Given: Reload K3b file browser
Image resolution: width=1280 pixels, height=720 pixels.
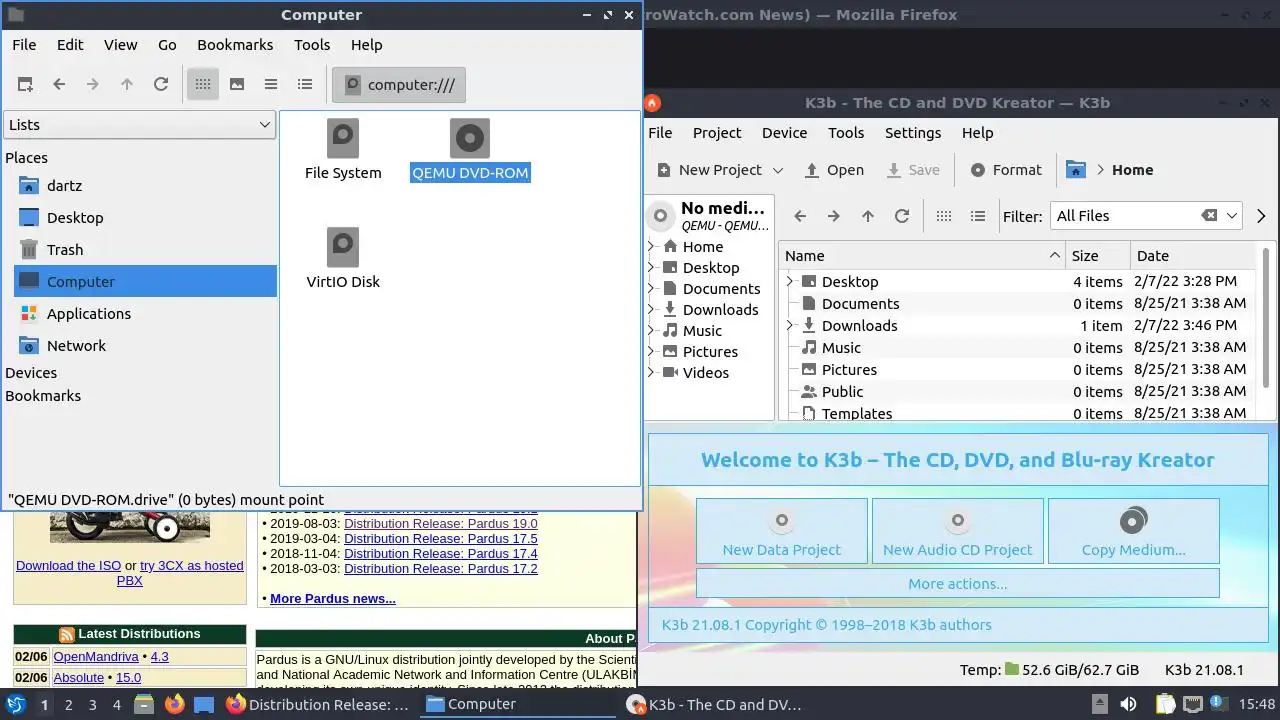Looking at the screenshot, I should pyautogui.click(x=902, y=216).
